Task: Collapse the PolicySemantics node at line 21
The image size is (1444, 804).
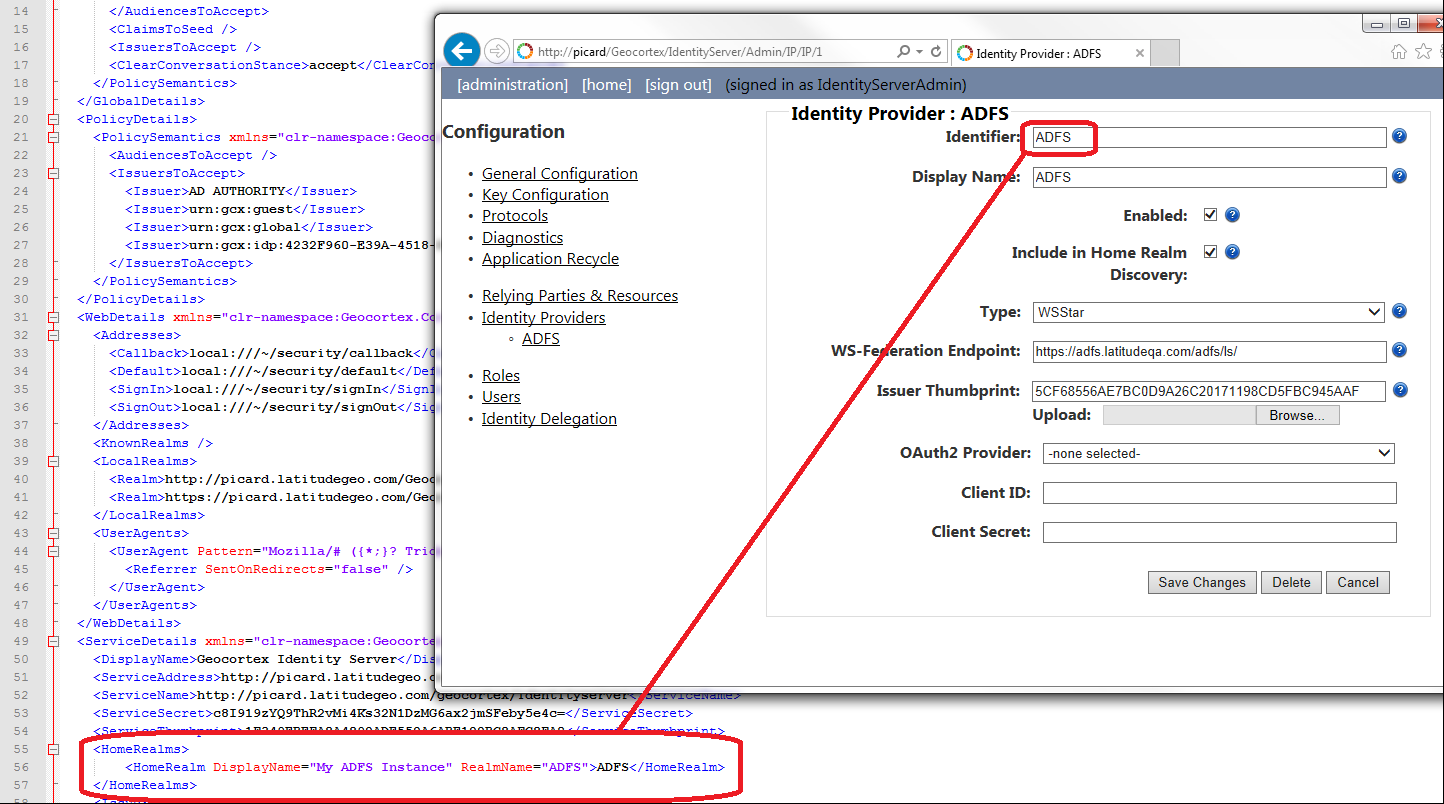Action: (x=53, y=137)
